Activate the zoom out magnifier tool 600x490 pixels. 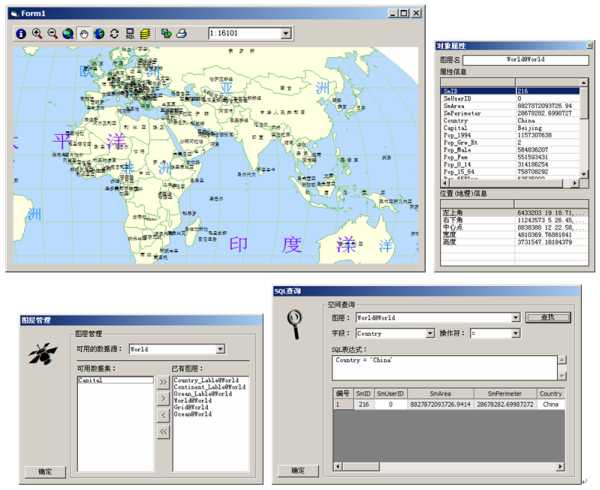52,34
